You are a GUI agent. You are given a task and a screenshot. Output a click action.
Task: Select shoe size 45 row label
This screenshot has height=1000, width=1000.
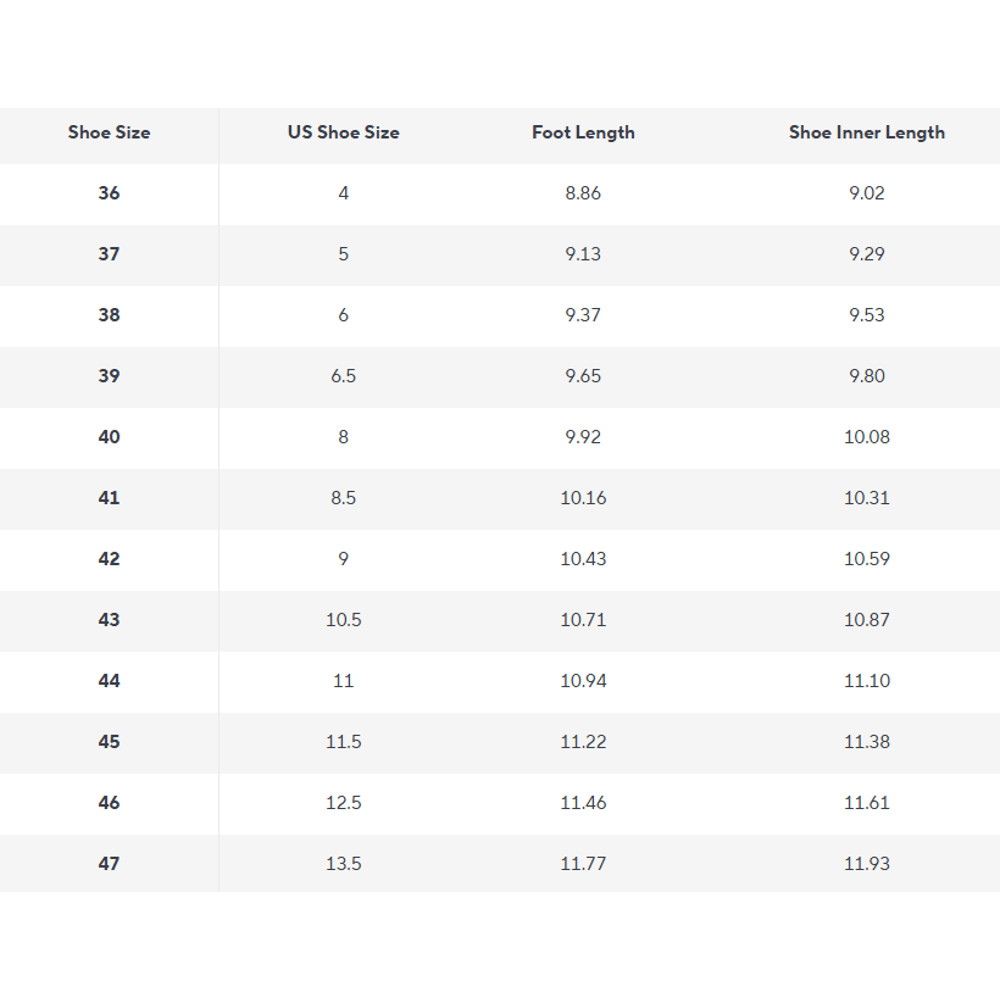[x=109, y=742]
